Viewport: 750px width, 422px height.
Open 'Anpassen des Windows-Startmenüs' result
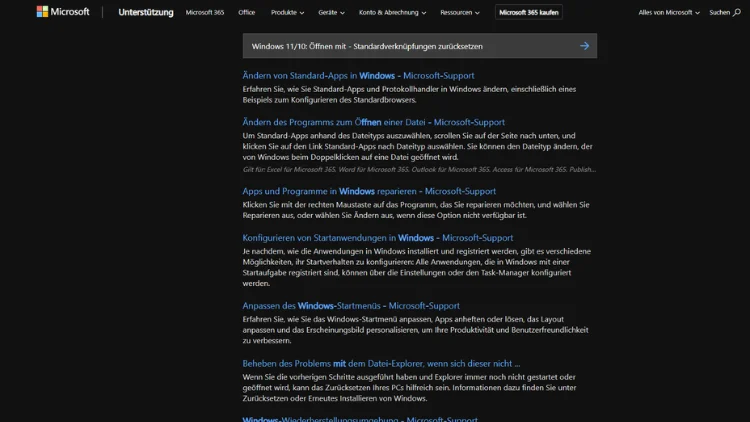point(351,305)
